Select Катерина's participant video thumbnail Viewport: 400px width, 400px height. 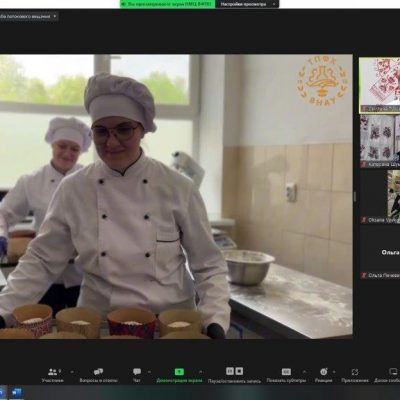pyautogui.click(x=380, y=141)
